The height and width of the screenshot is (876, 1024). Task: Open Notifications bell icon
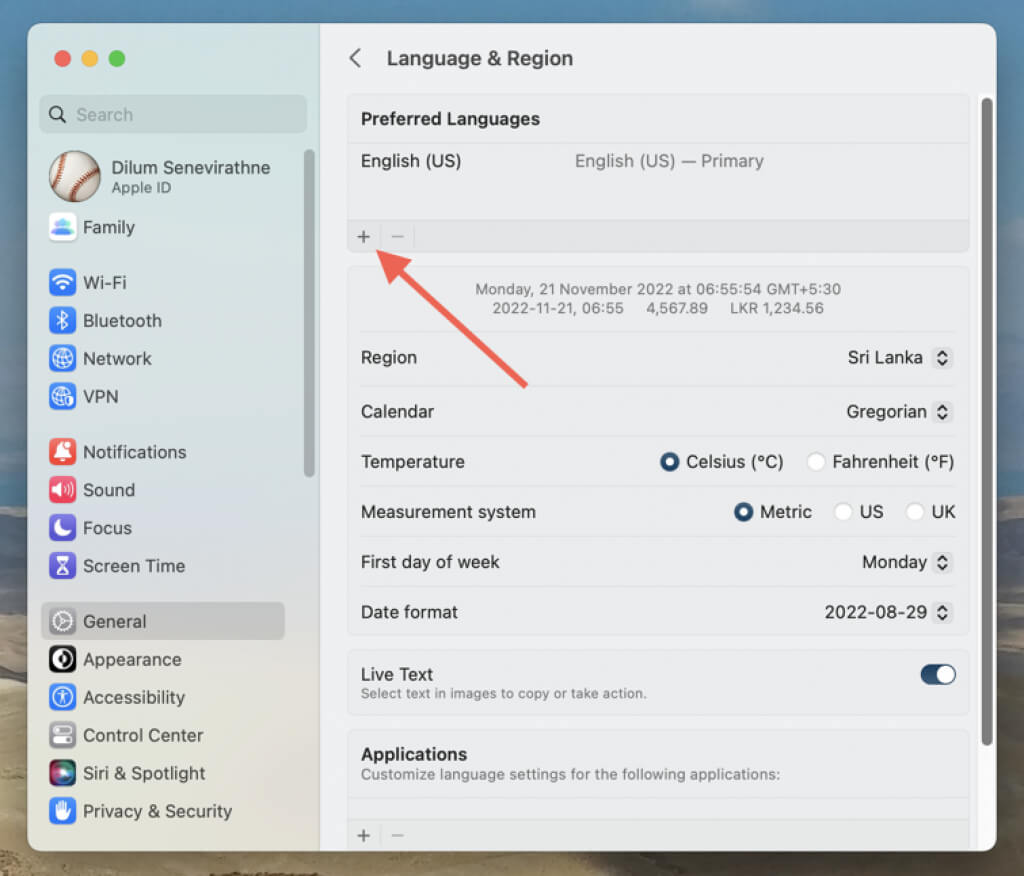(x=63, y=452)
